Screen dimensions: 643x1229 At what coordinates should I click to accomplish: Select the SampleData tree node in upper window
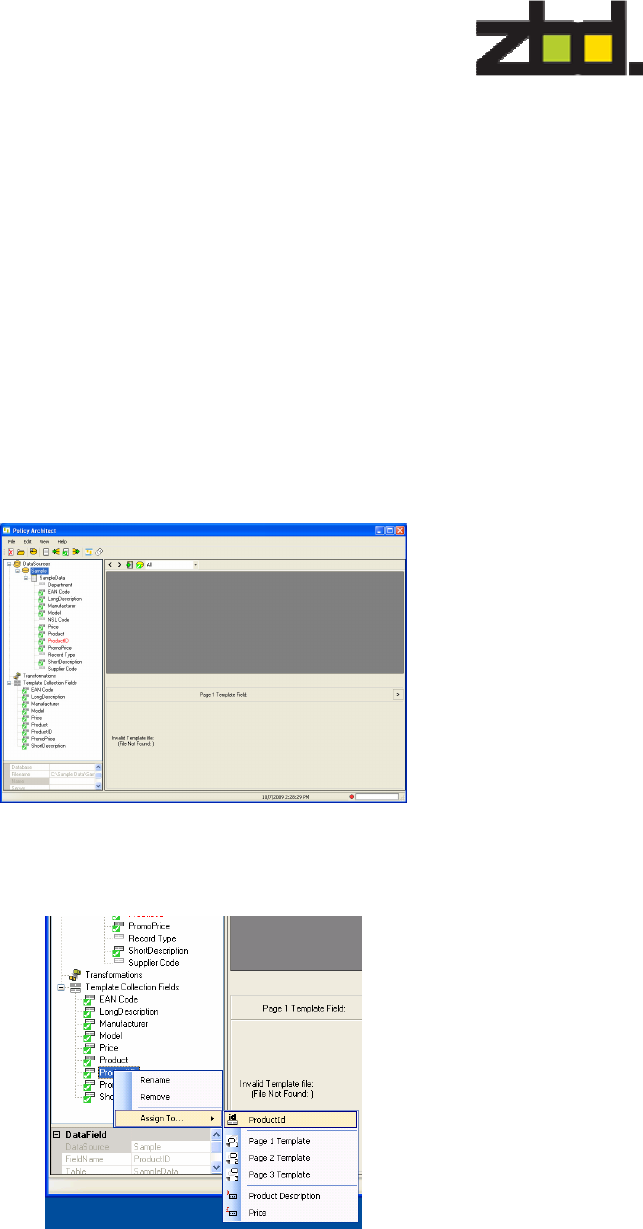coord(52,578)
